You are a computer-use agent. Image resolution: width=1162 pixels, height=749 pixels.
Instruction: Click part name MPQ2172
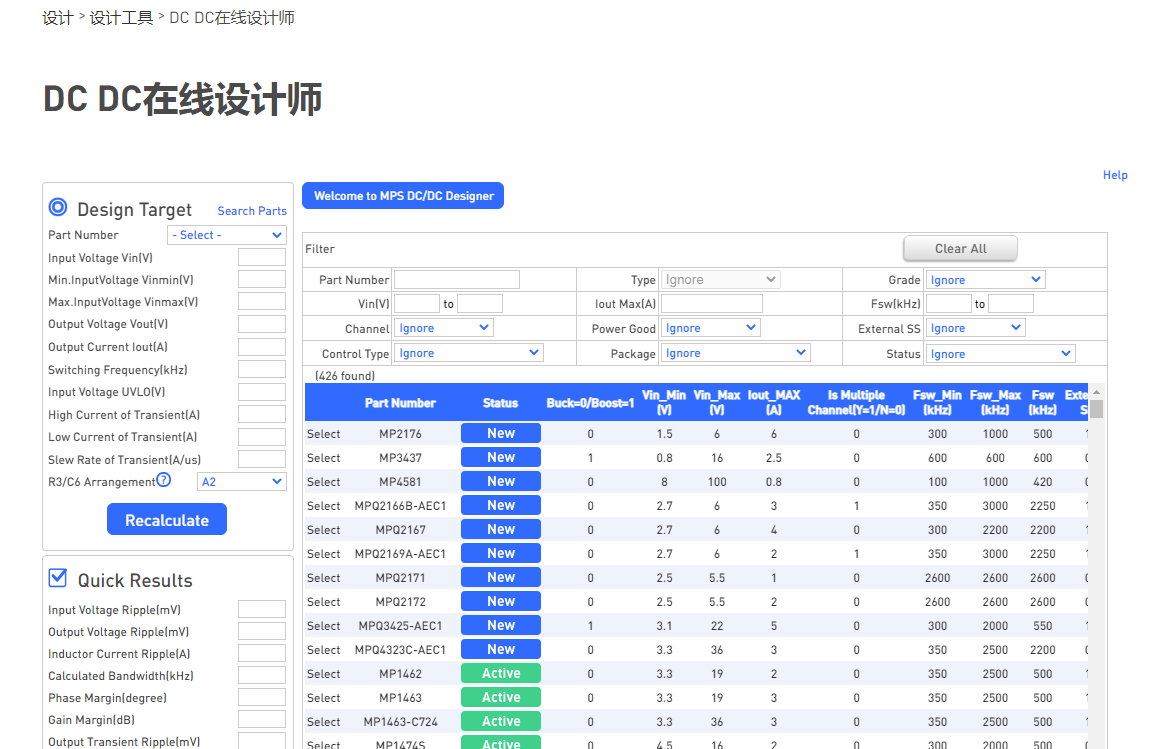(x=400, y=602)
